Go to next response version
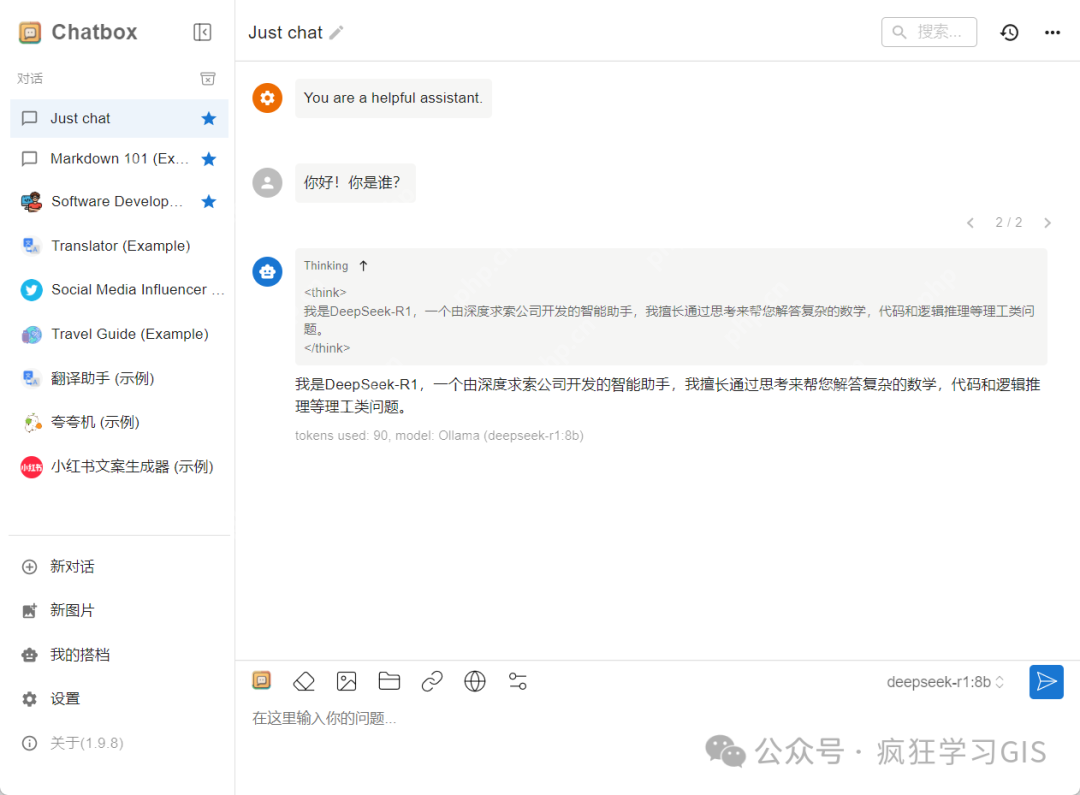1080x795 pixels. (1047, 223)
